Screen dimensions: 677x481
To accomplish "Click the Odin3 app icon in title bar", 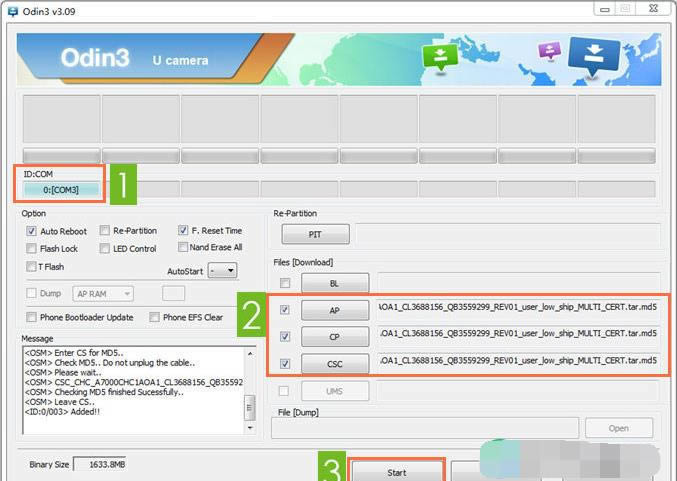I will point(10,9).
